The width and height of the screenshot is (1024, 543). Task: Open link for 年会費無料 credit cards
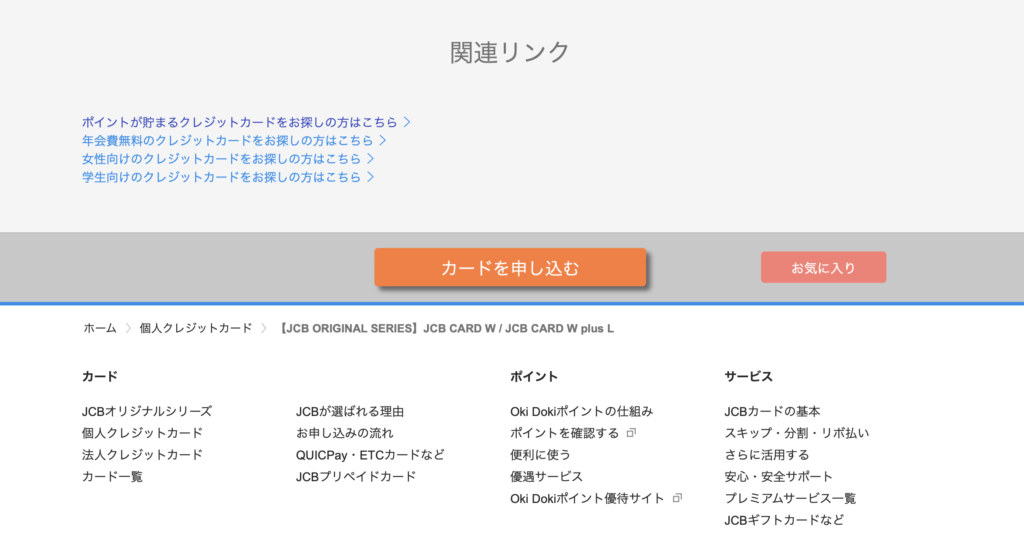234,140
